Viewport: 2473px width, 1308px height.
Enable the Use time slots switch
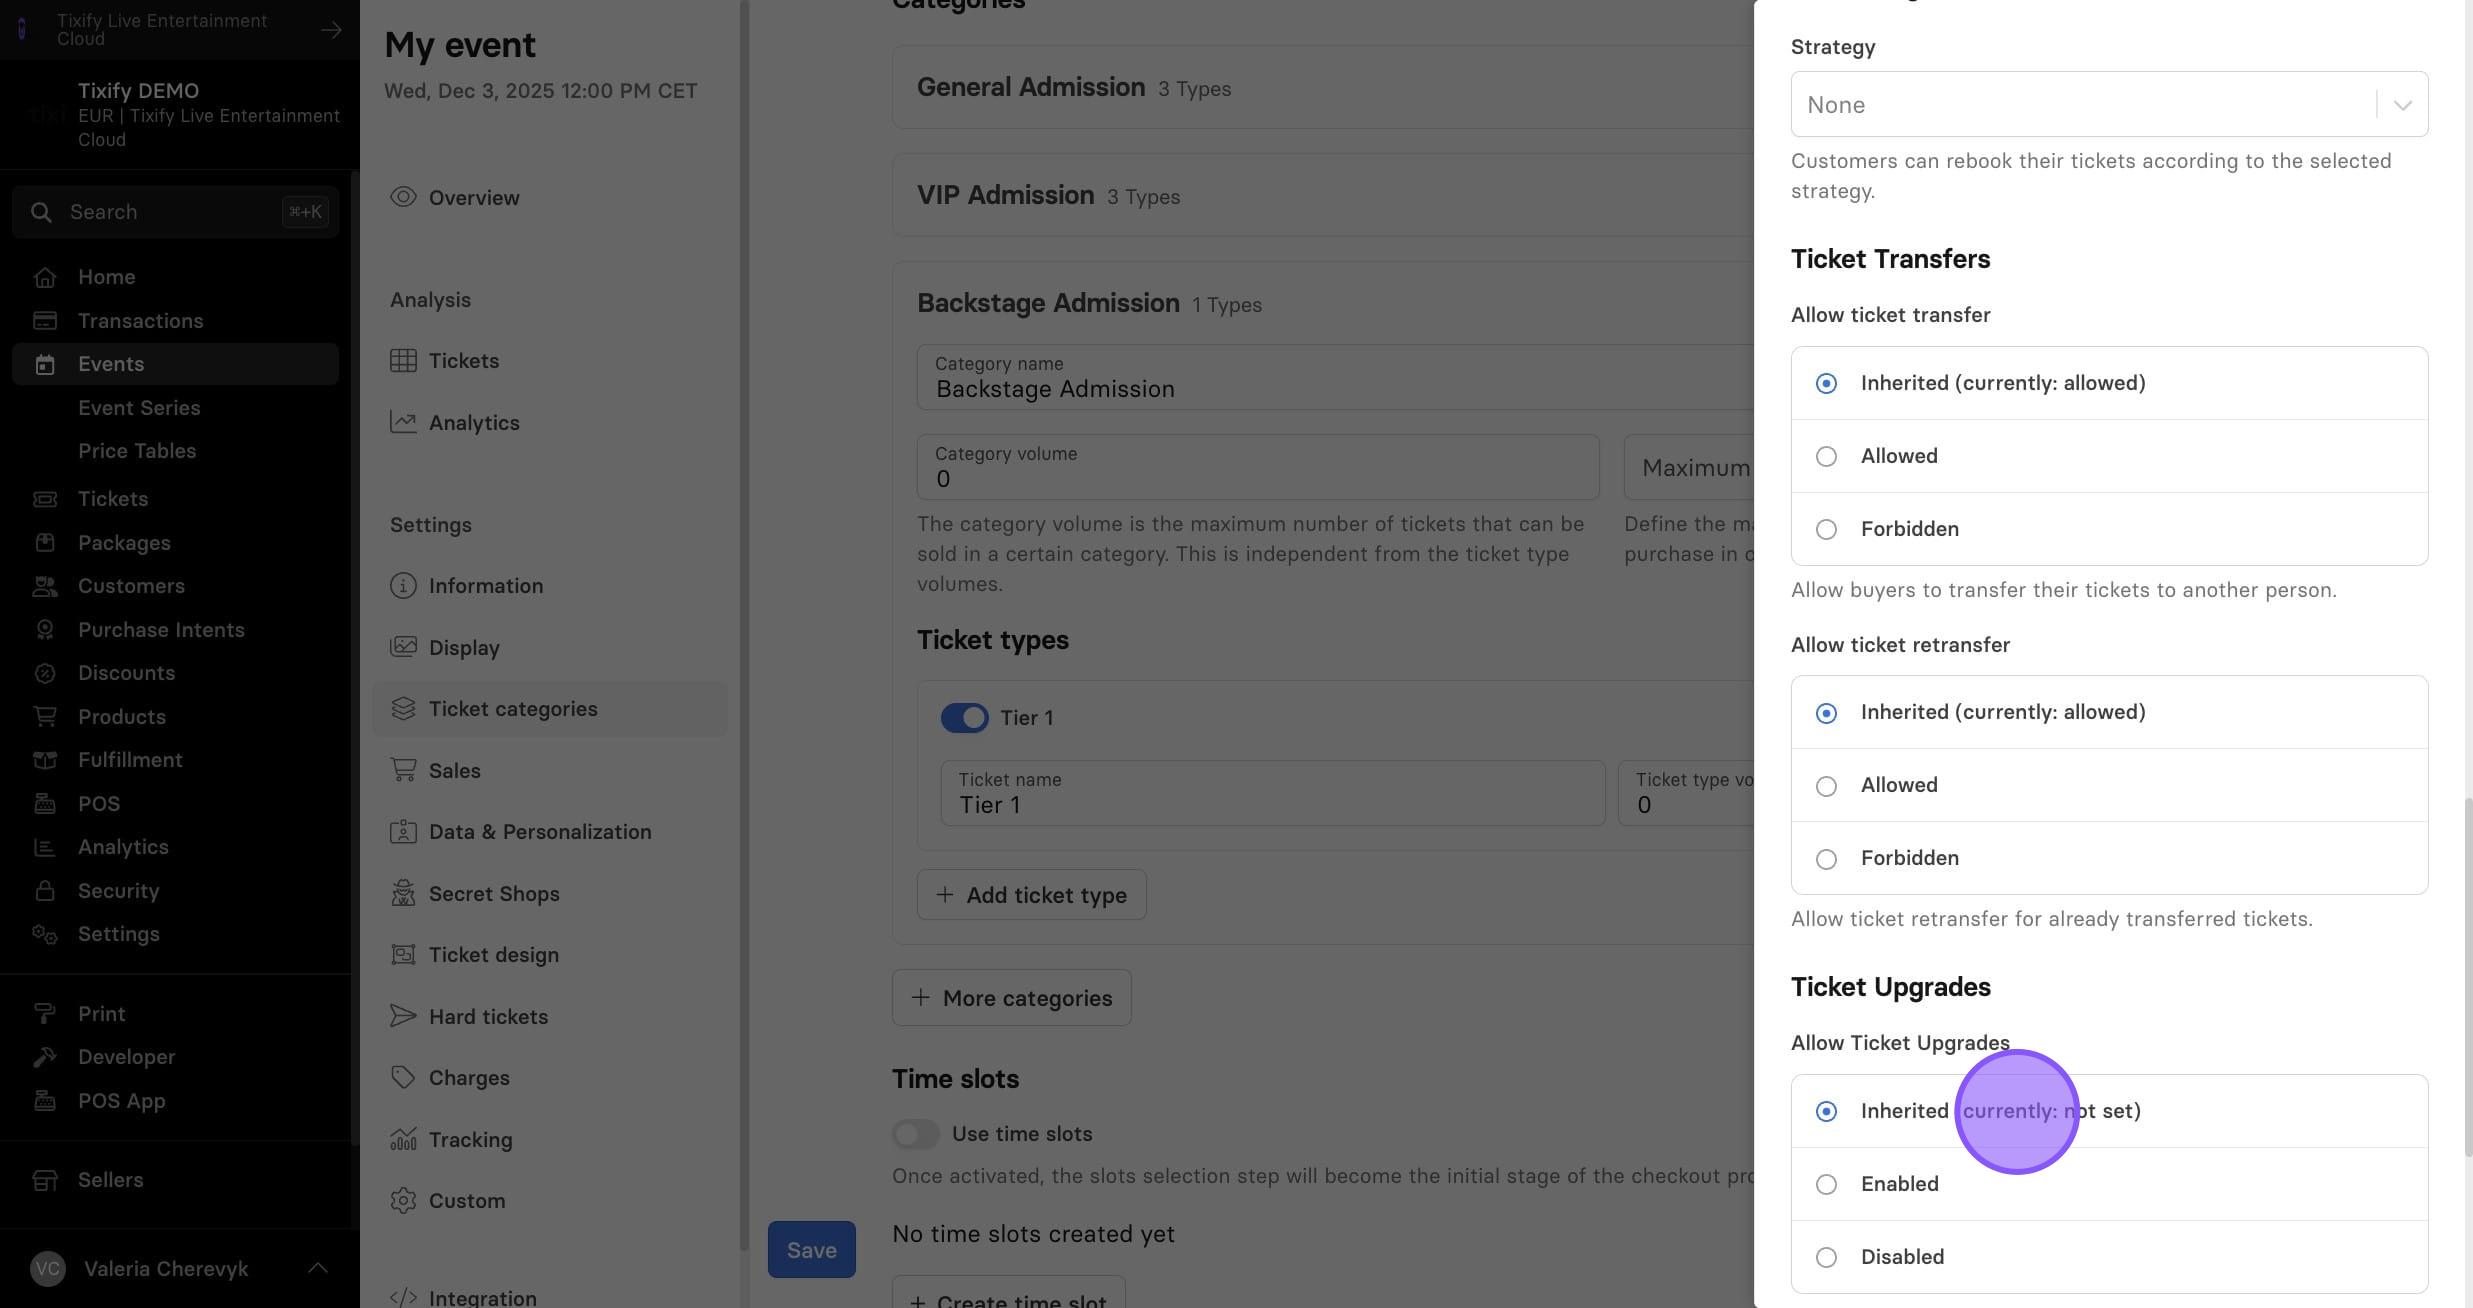tap(915, 1134)
